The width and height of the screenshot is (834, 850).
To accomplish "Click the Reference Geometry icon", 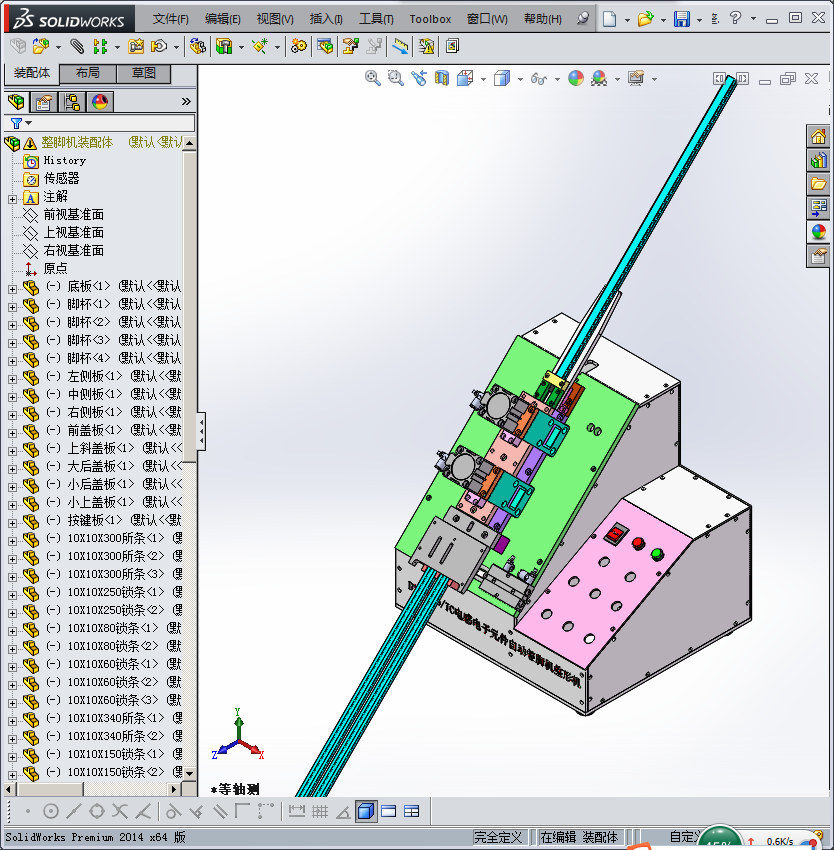I will 260,47.
